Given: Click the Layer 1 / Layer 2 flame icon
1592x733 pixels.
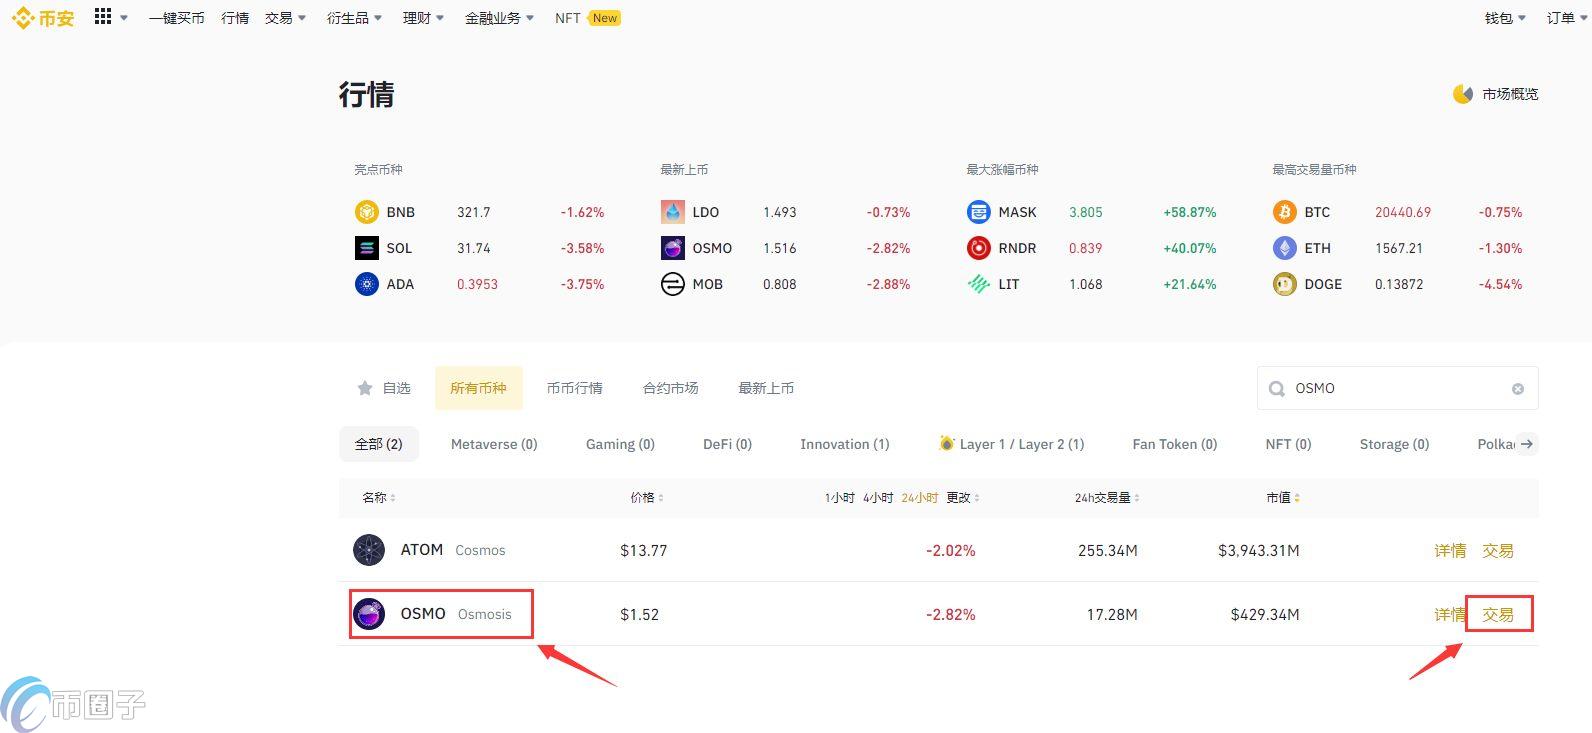Looking at the screenshot, I should click(x=946, y=443).
